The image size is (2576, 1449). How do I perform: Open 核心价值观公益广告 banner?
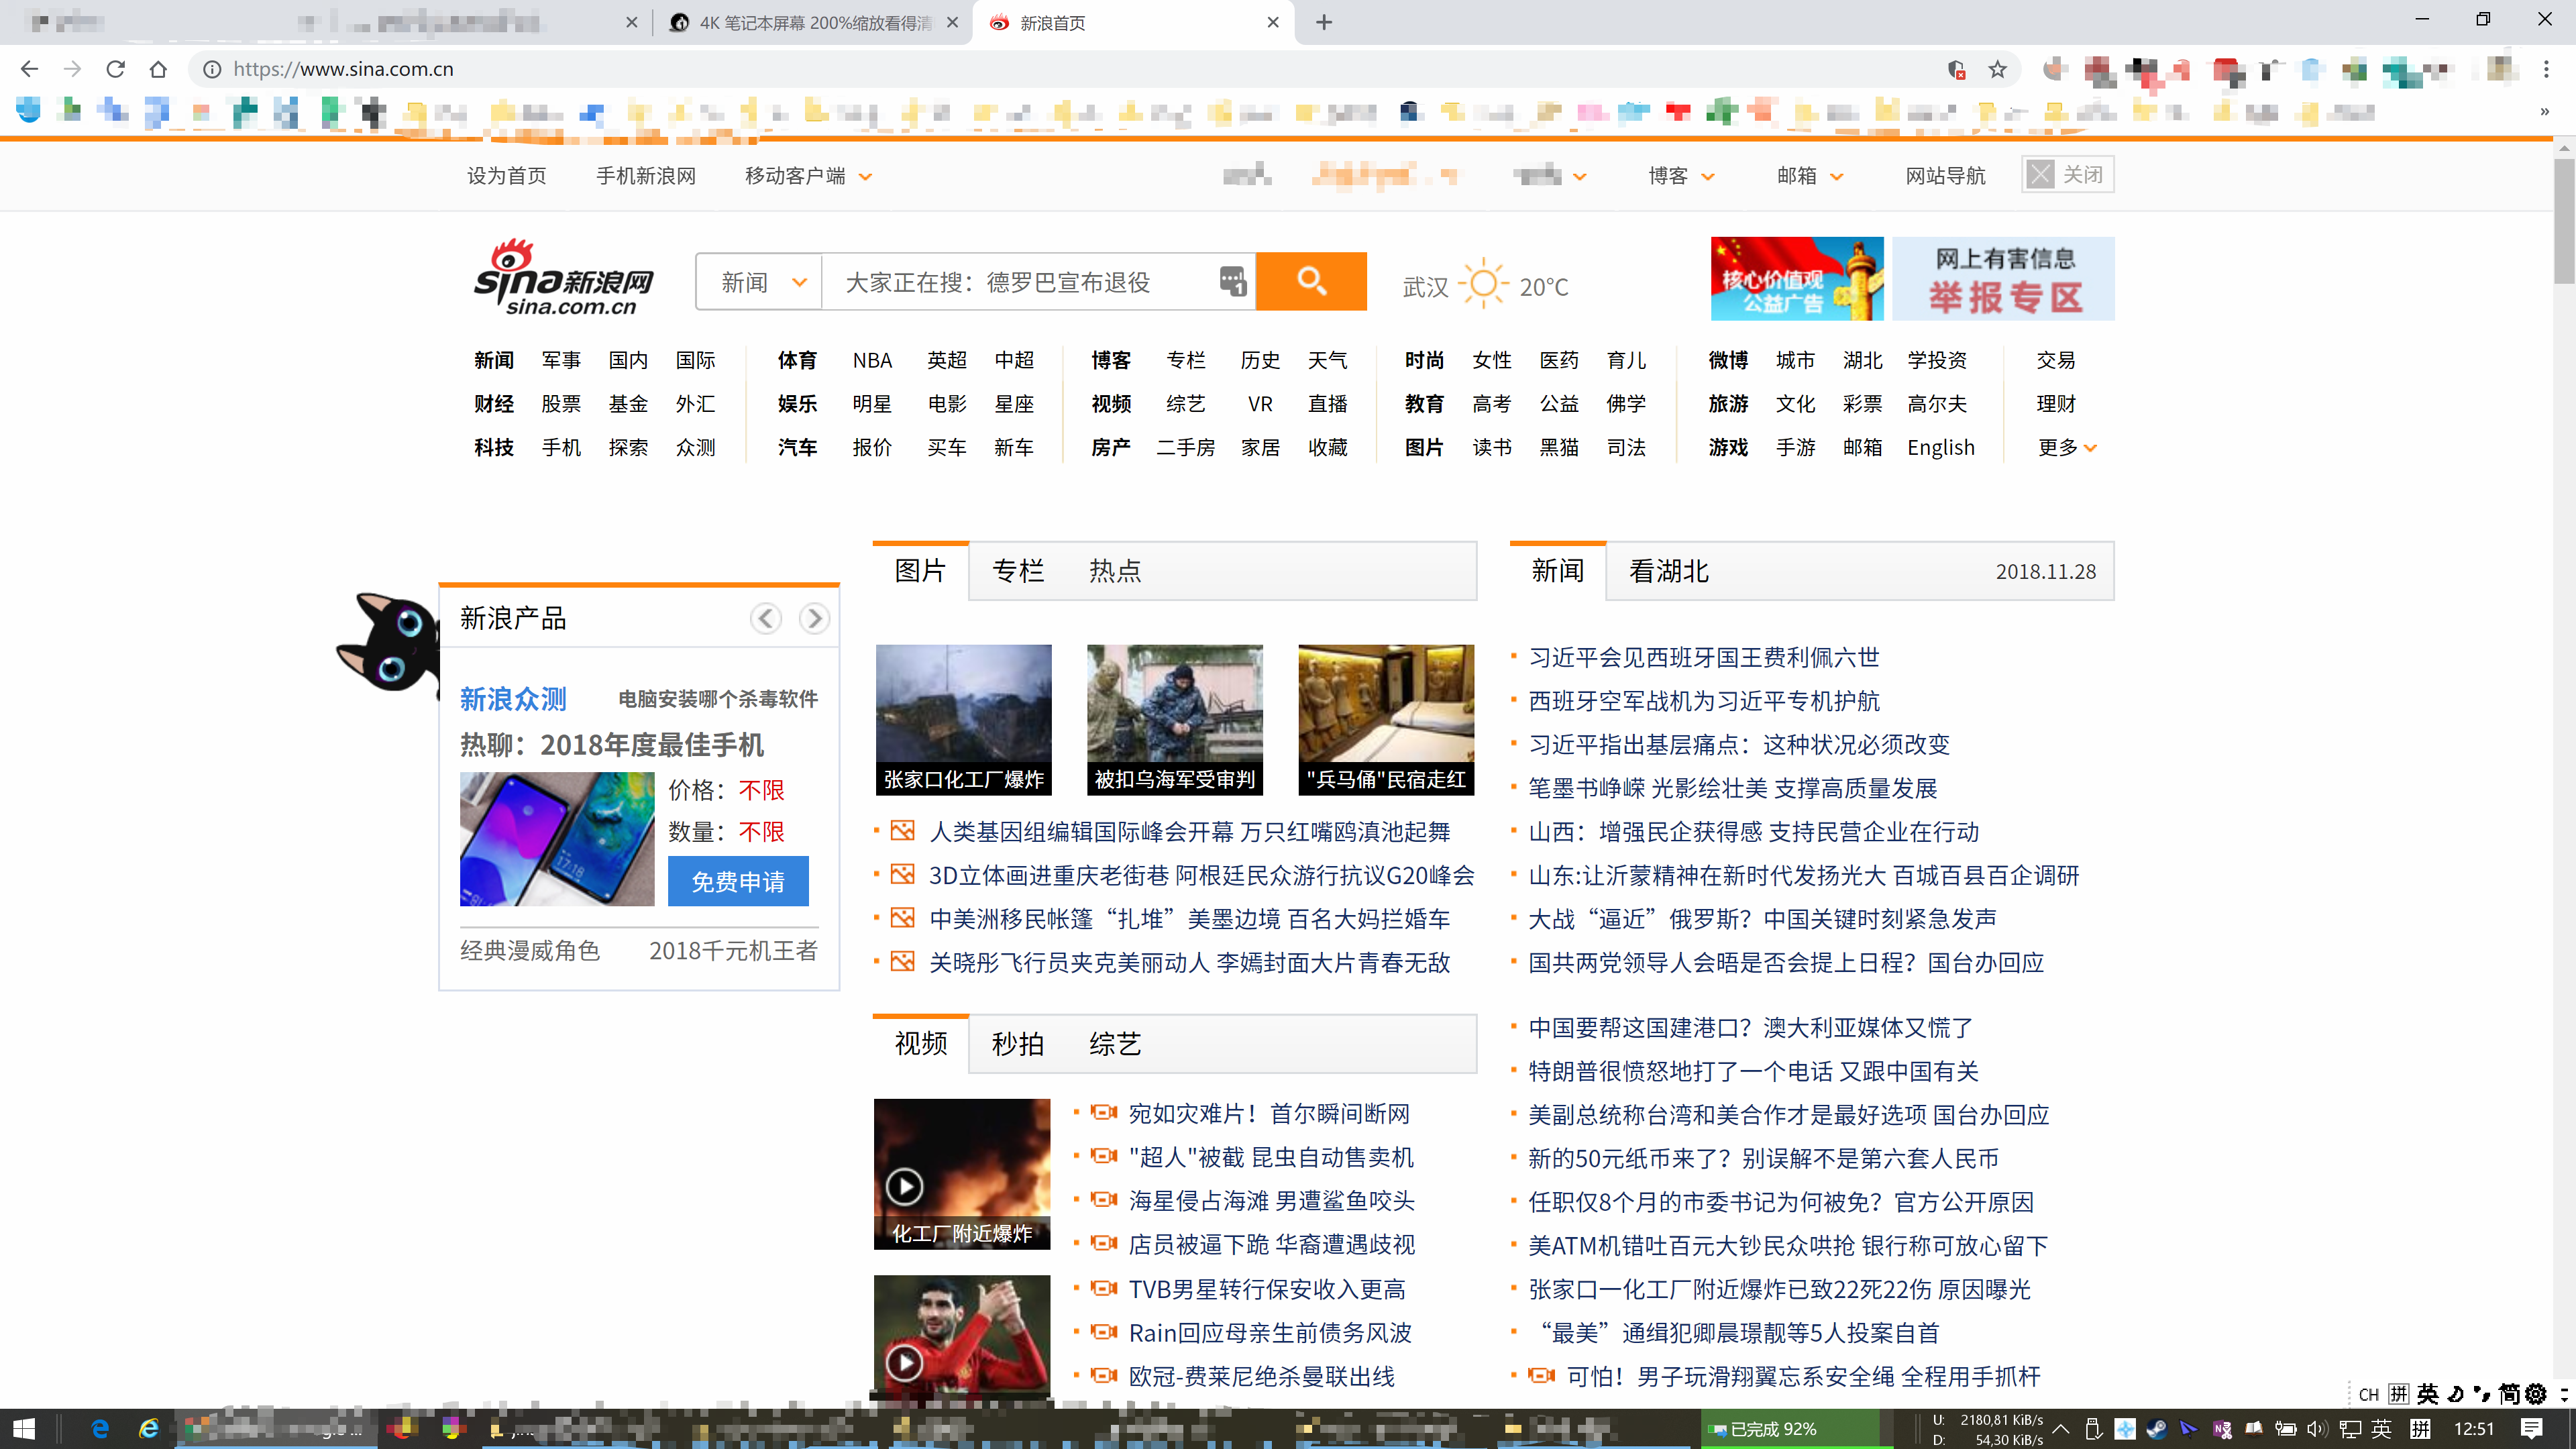(x=1796, y=278)
